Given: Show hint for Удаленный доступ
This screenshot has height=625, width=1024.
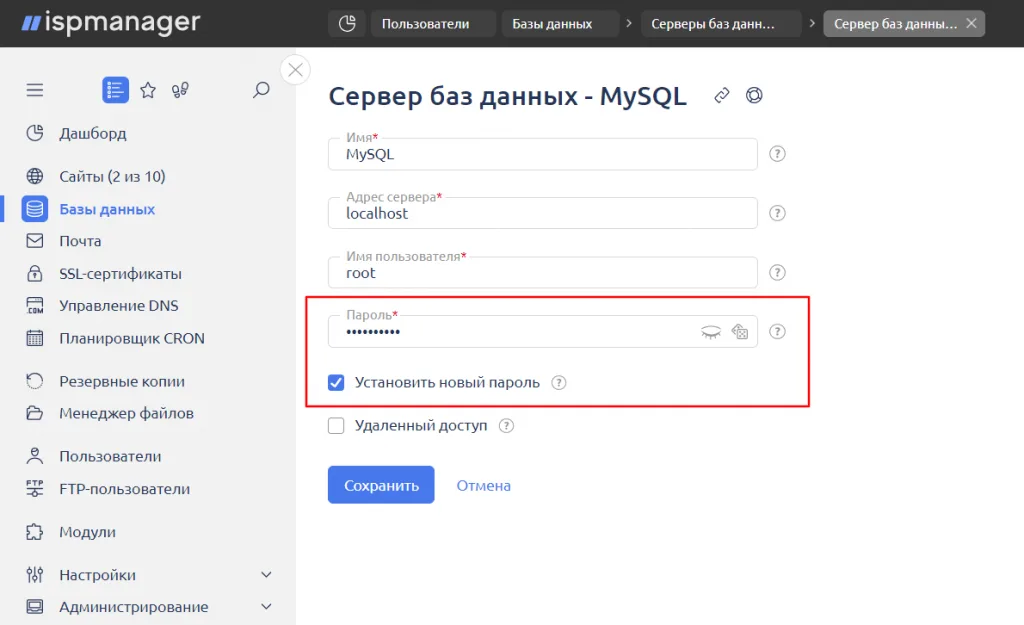Looking at the screenshot, I should (x=506, y=426).
